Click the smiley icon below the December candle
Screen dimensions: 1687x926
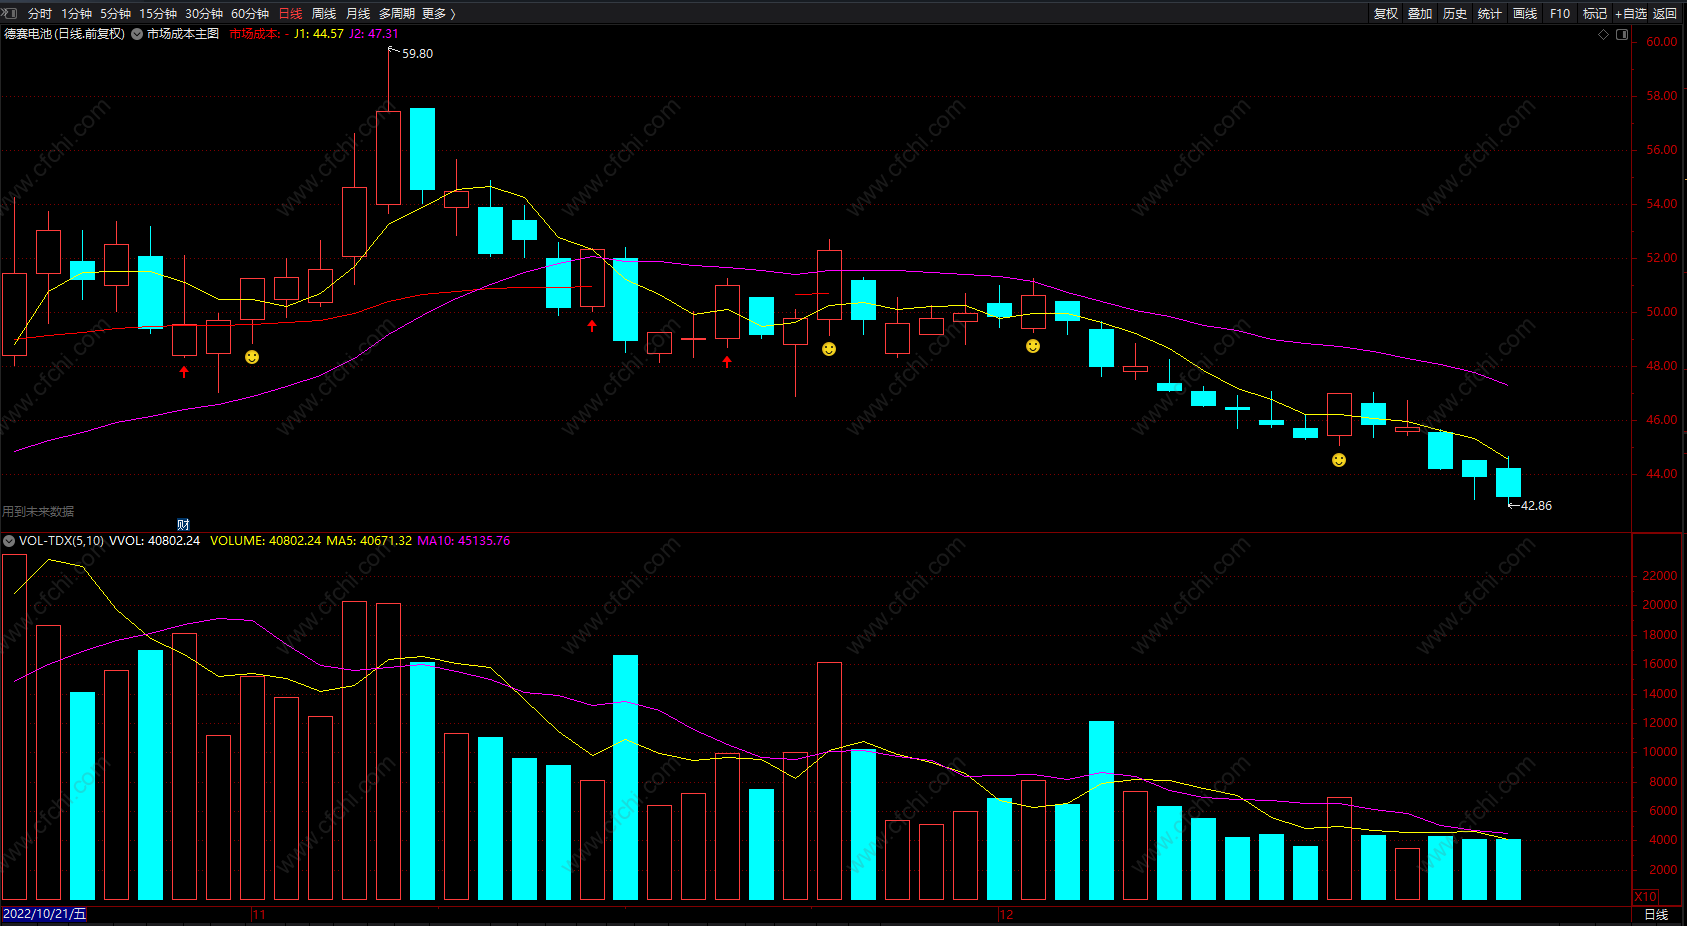(x=1033, y=346)
